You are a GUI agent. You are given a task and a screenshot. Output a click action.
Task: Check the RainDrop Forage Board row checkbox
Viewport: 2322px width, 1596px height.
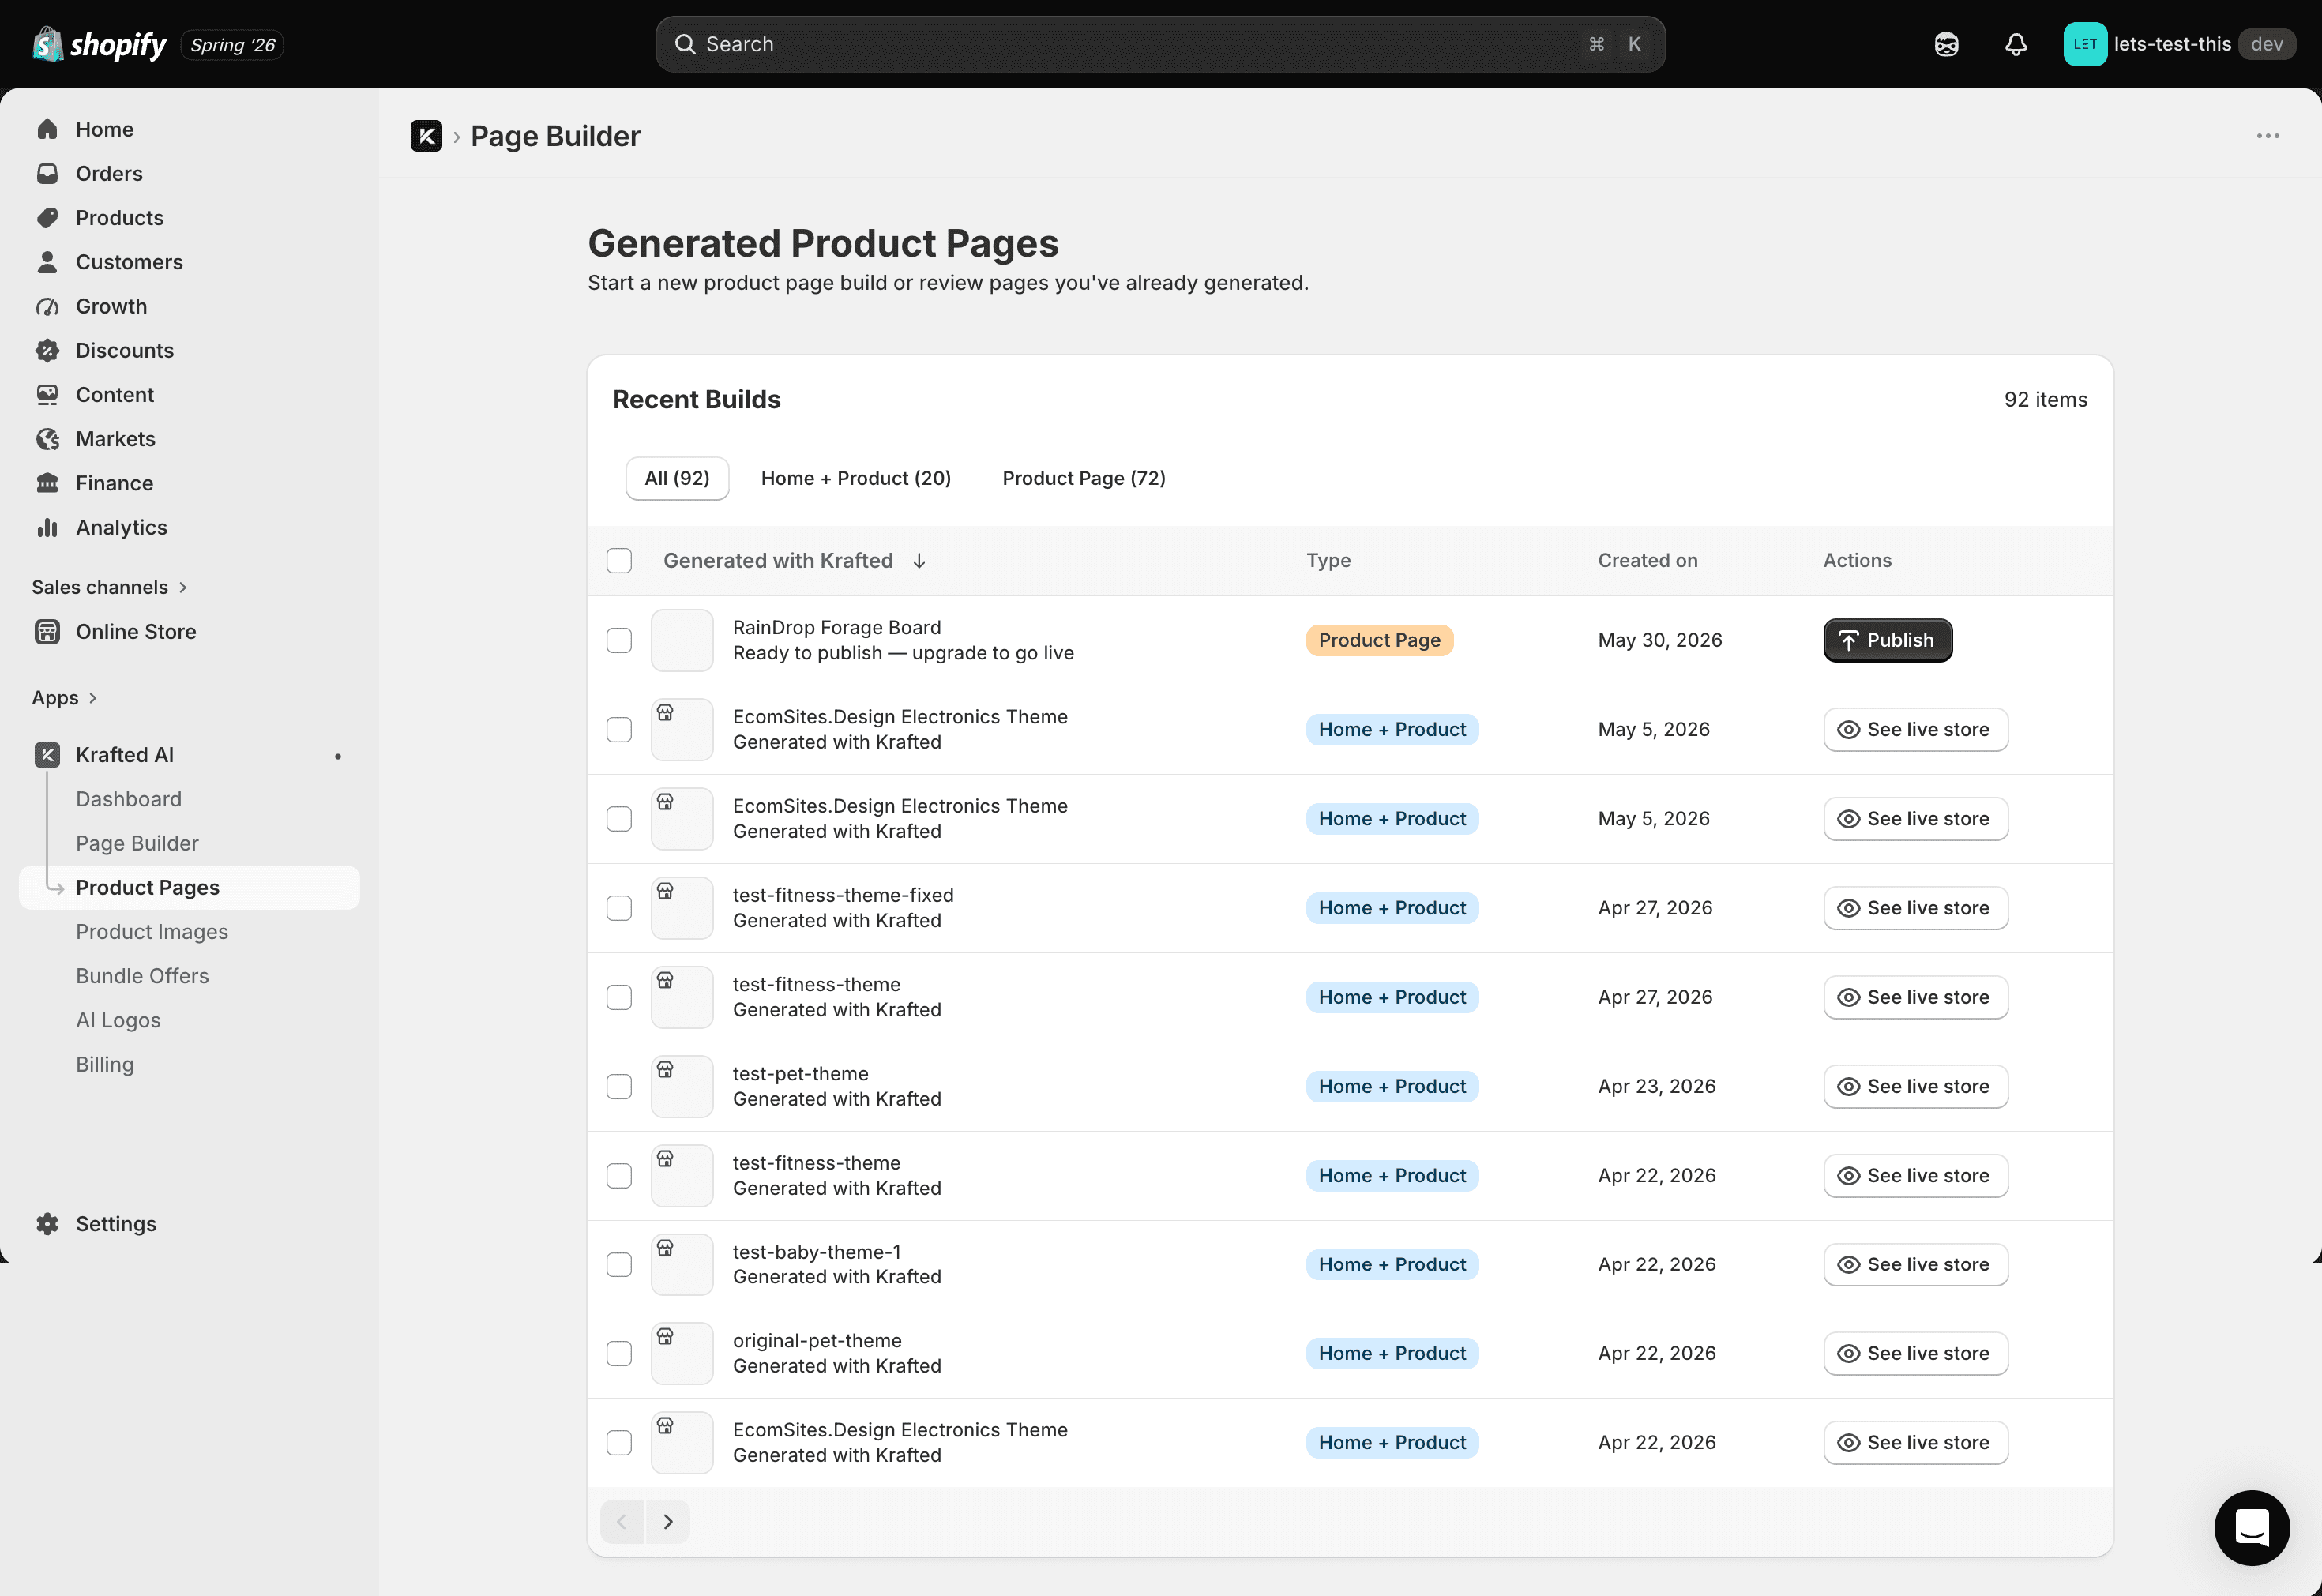[619, 640]
